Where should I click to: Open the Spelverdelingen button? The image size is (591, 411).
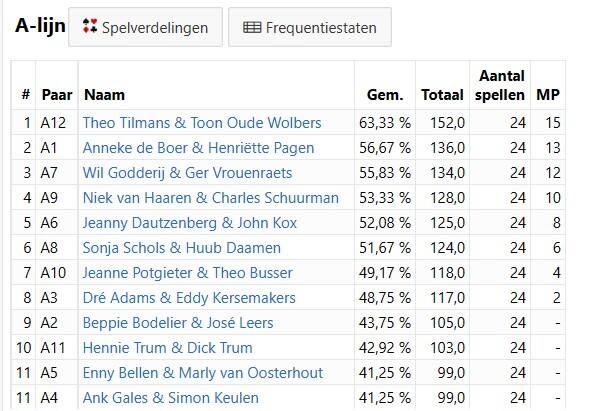(145, 27)
